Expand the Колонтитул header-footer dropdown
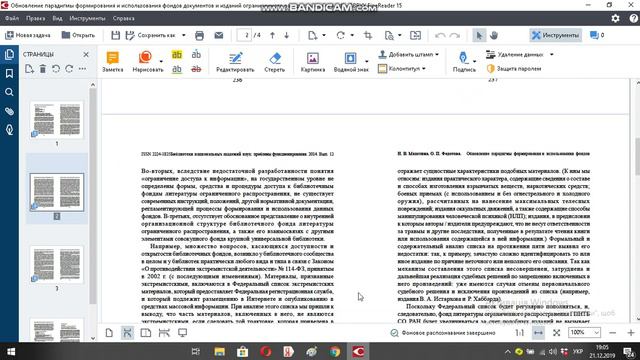The image size is (640, 360). pyautogui.click(x=424, y=69)
